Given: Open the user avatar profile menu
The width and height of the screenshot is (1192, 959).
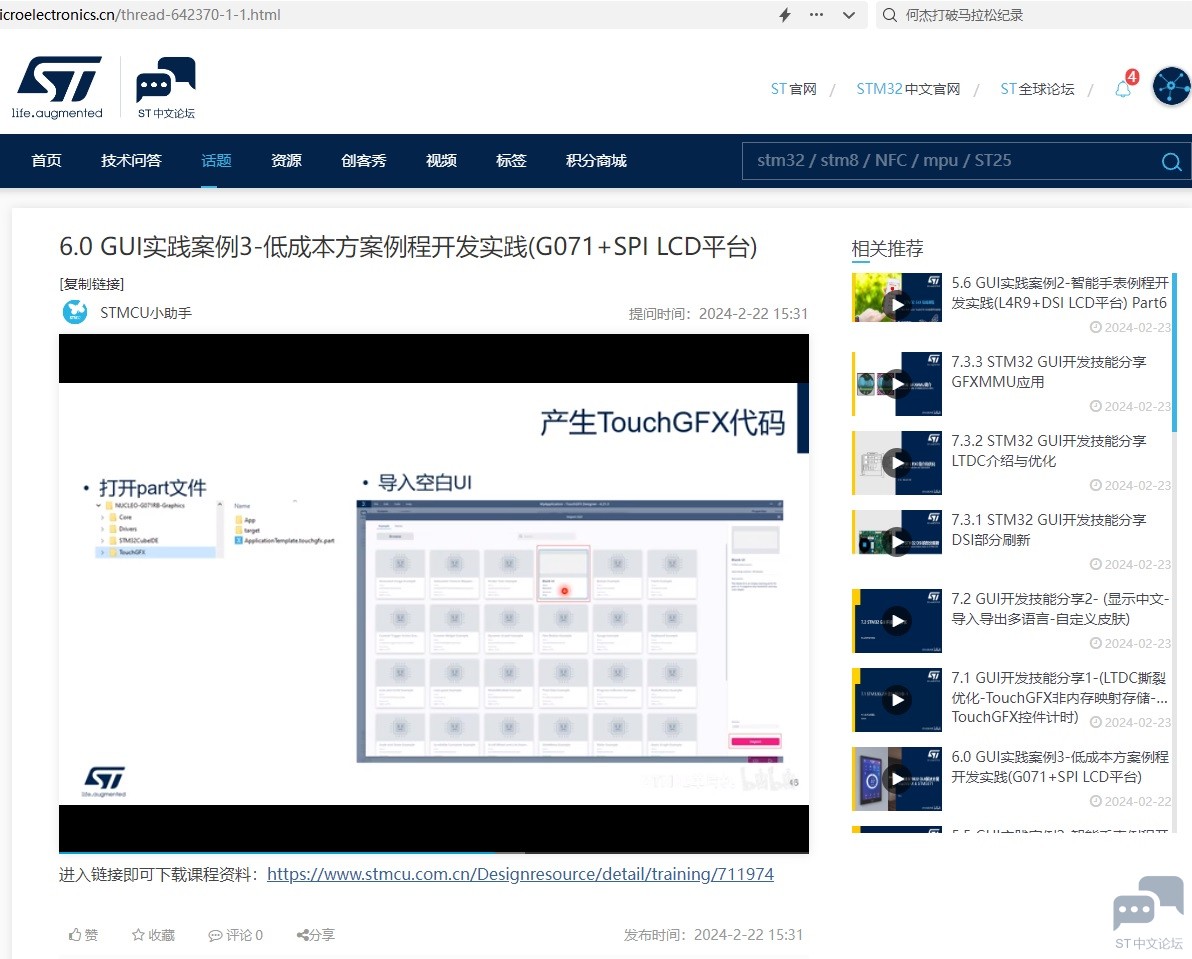Looking at the screenshot, I should click(1171, 87).
